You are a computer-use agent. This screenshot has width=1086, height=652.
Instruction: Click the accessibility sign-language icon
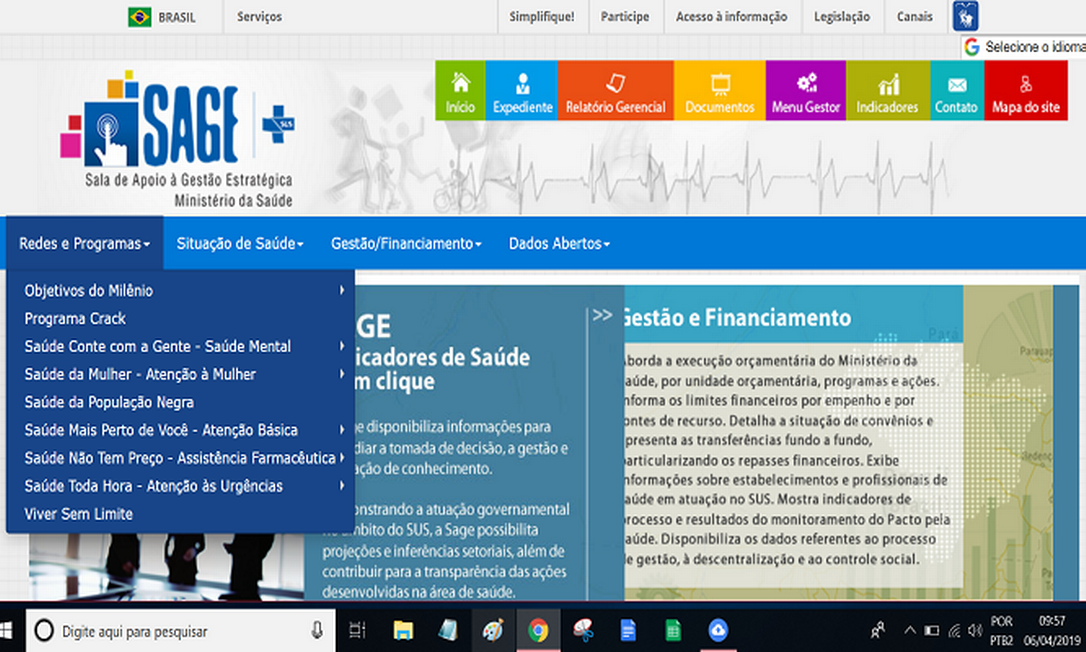965,16
